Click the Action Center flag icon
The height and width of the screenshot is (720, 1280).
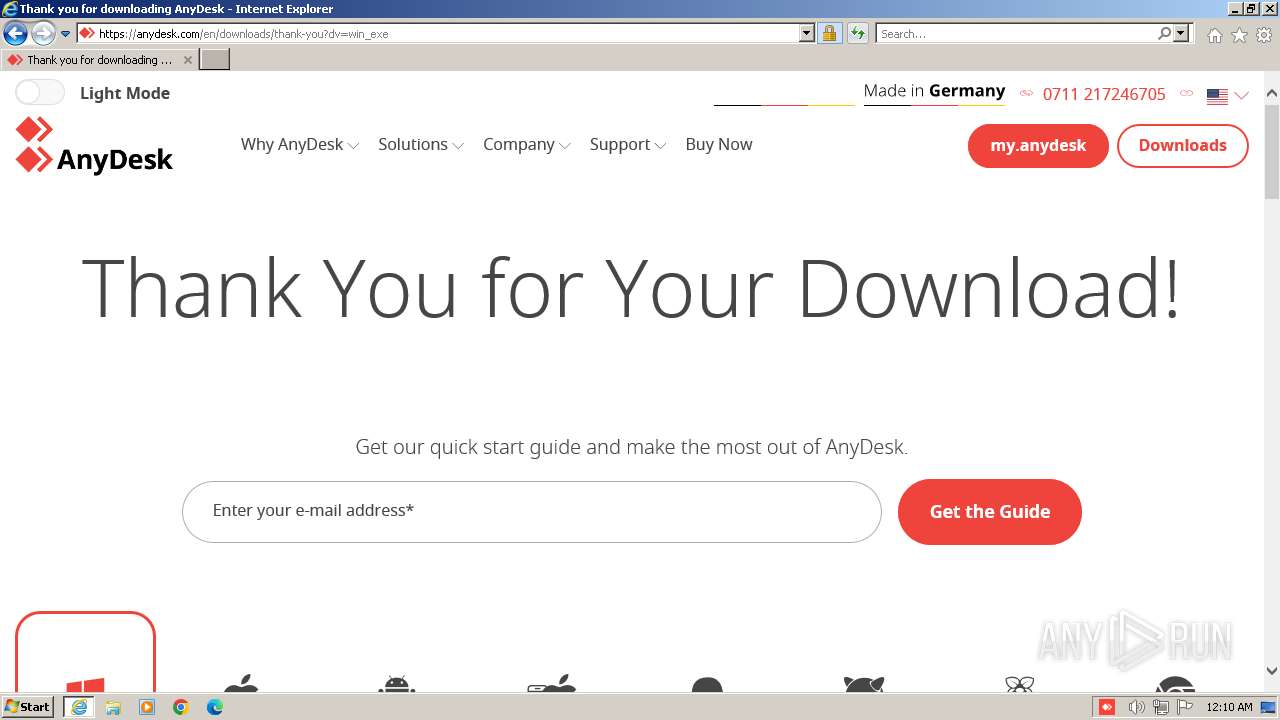pyautogui.click(x=1186, y=707)
